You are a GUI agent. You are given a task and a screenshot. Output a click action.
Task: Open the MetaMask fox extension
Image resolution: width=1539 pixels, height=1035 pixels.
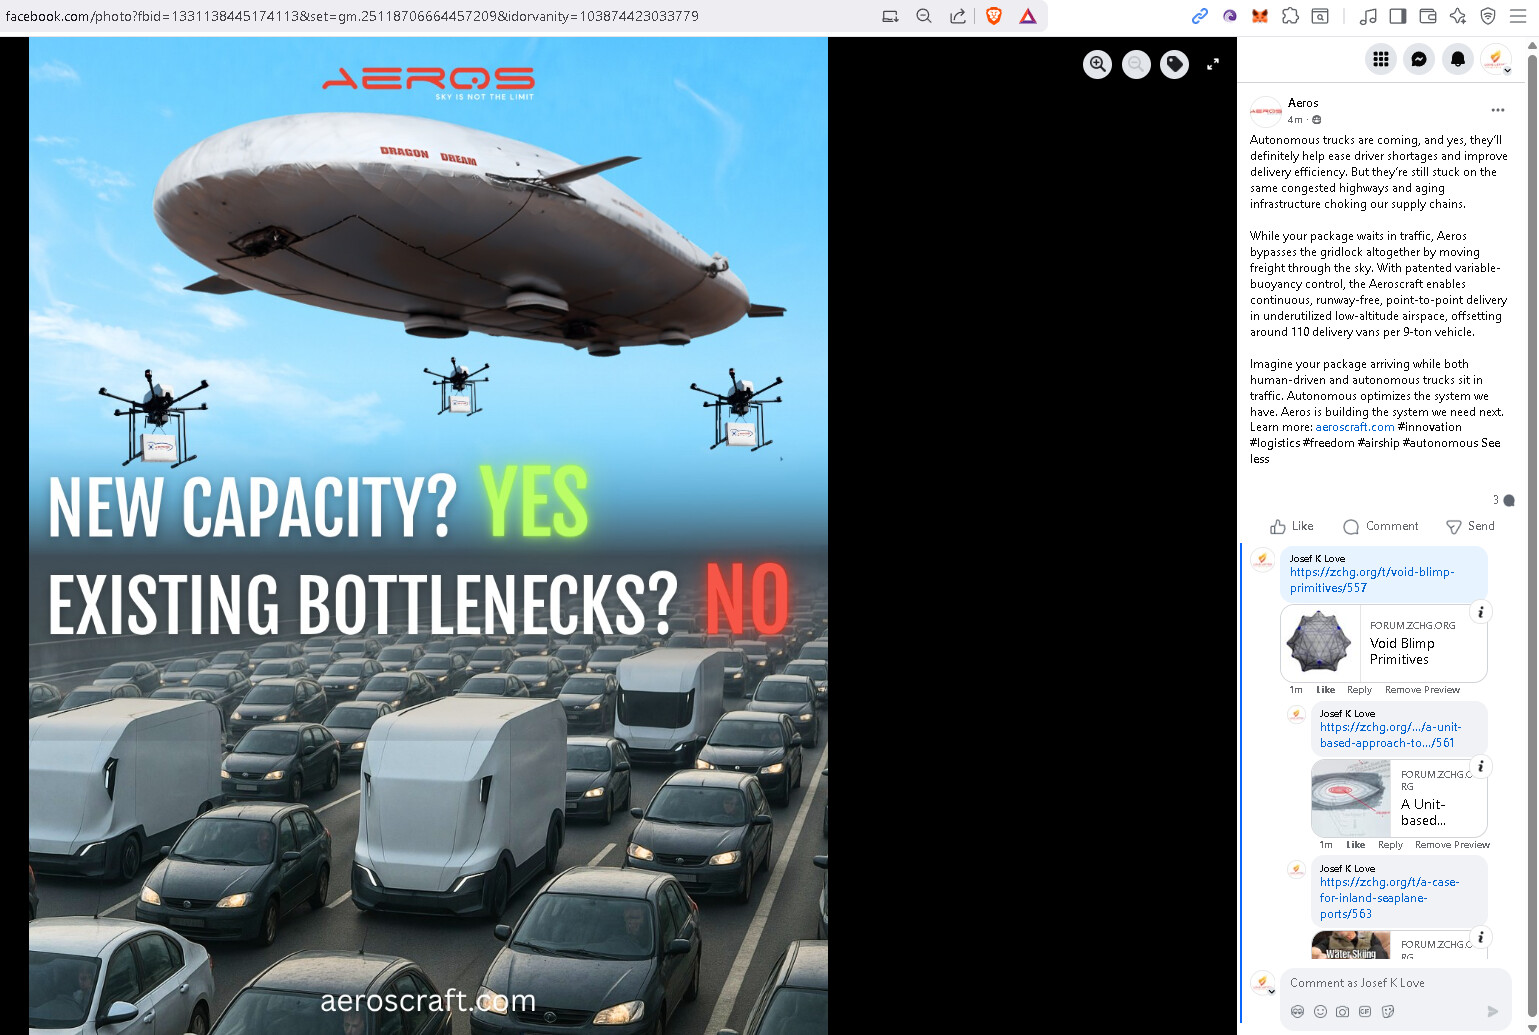(x=1260, y=16)
